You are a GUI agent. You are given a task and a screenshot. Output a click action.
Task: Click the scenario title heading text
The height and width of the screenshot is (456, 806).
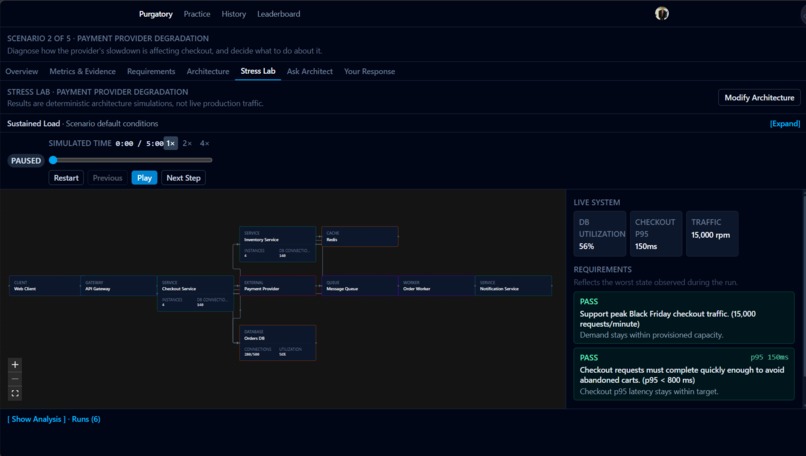(108, 39)
